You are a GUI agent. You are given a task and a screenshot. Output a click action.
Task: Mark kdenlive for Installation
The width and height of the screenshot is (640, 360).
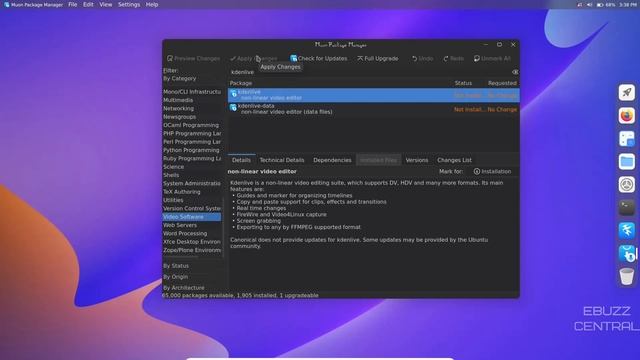pos(492,172)
